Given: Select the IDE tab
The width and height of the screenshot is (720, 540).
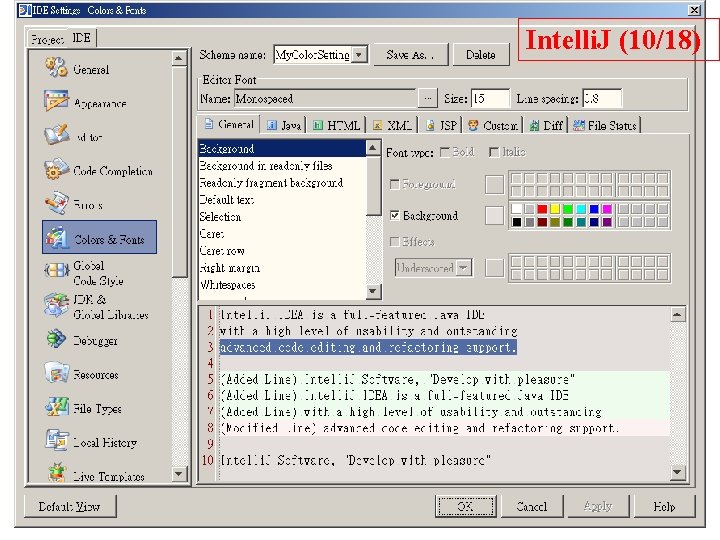Looking at the screenshot, I should 82,38.
